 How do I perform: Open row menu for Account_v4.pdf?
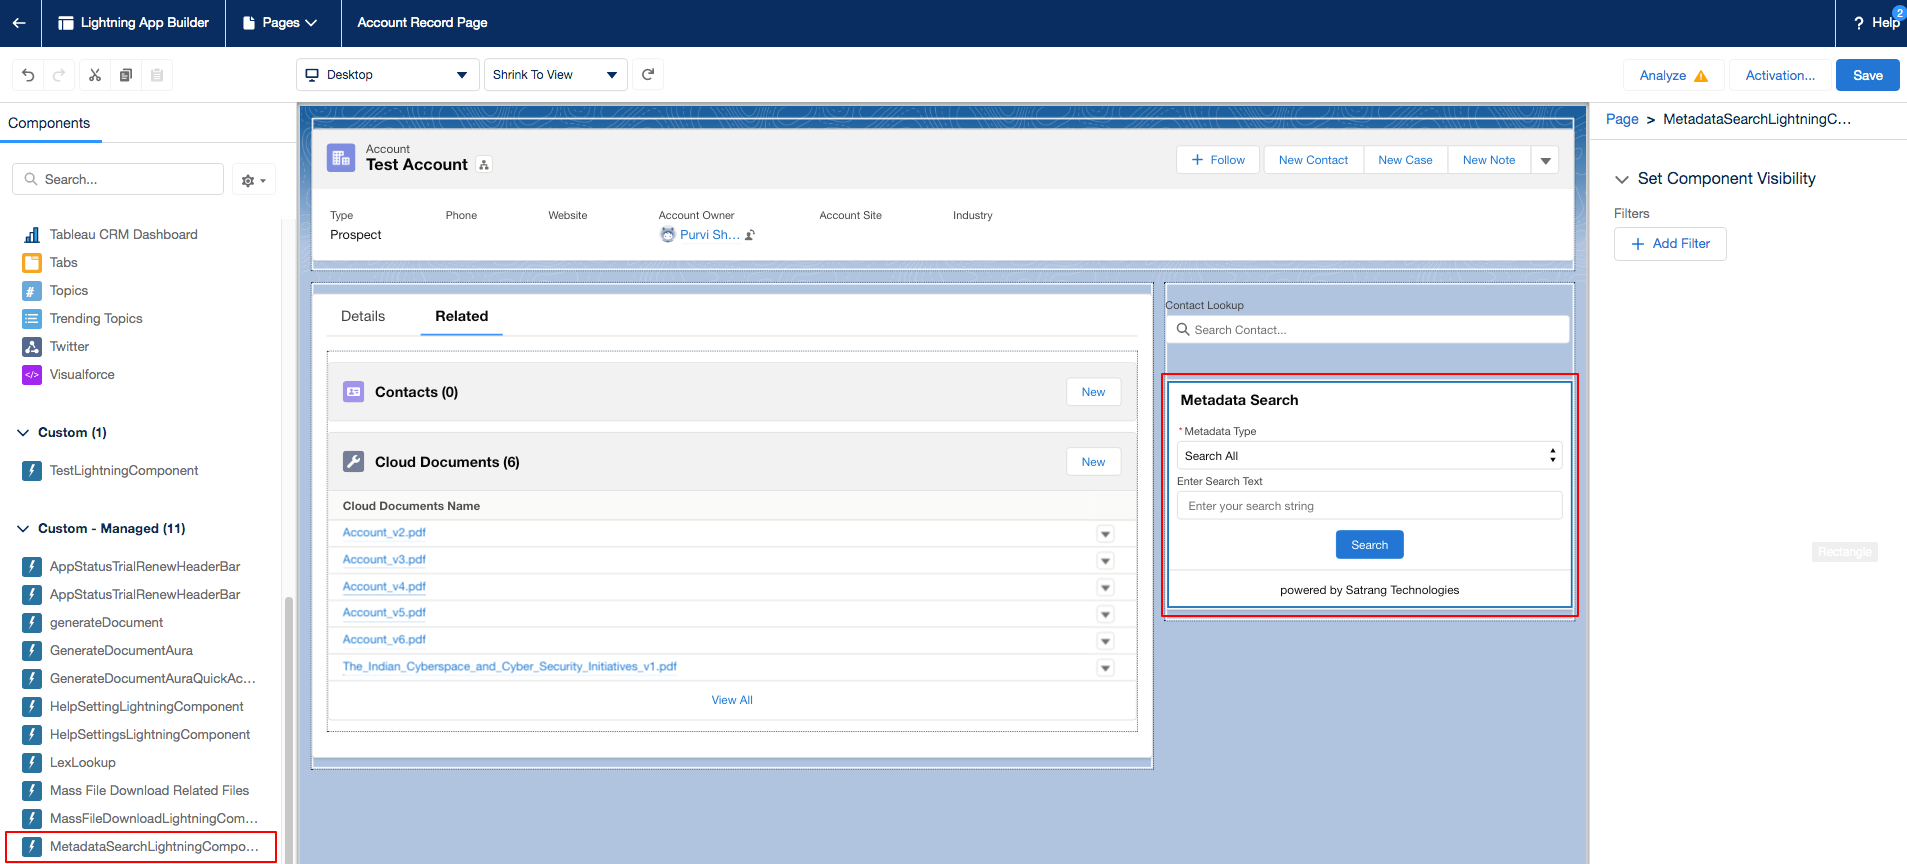coord(1105,588)
